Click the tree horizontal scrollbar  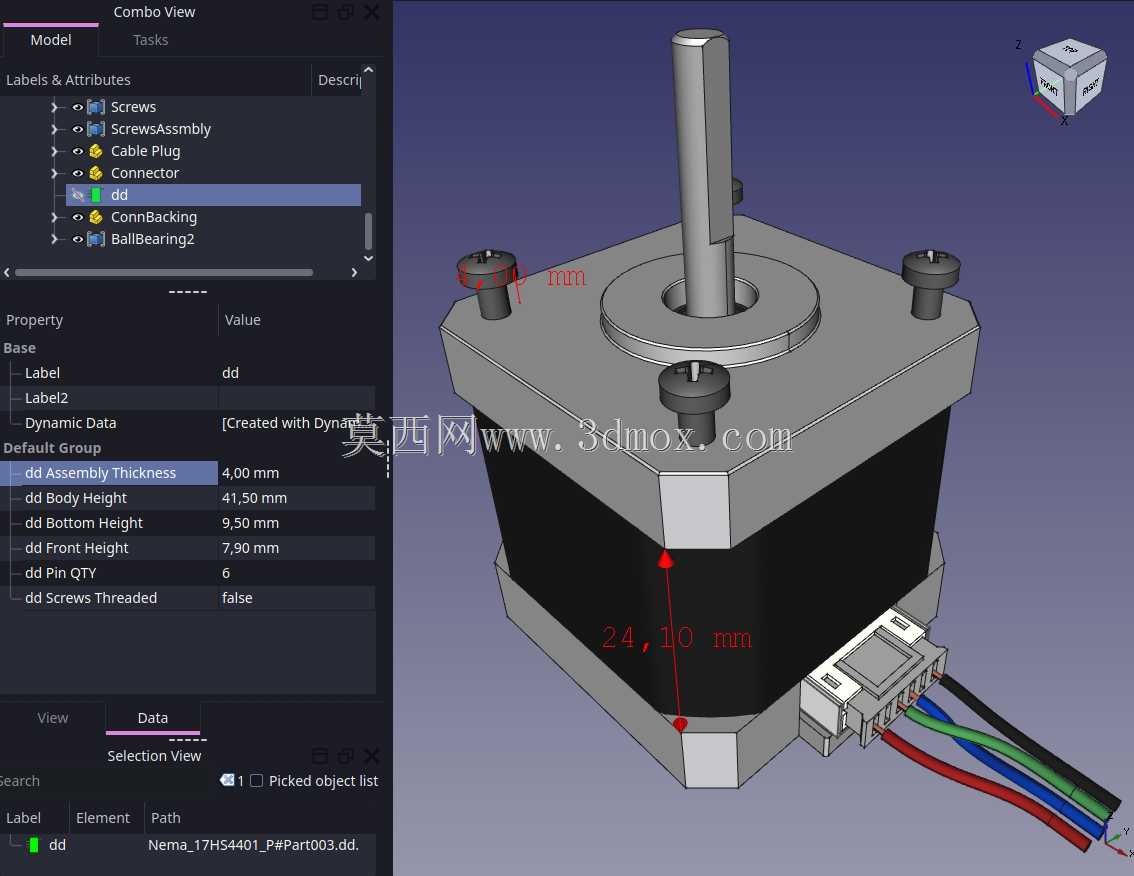coord(164,273)
